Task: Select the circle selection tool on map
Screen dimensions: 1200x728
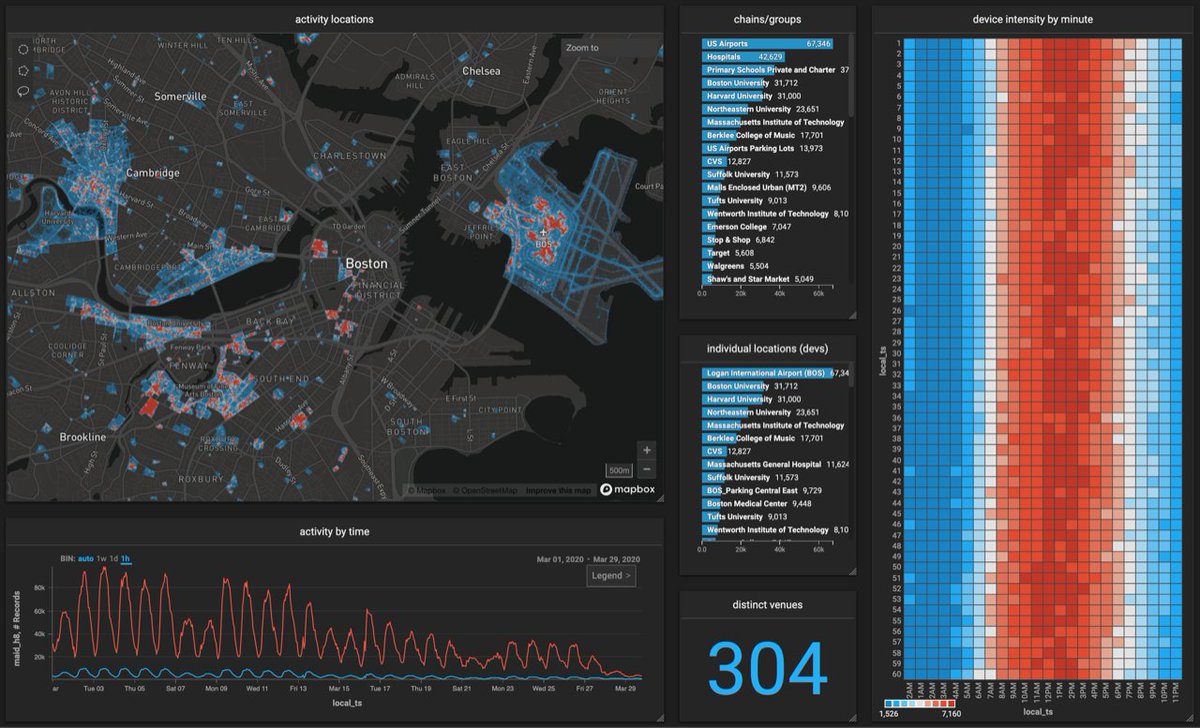Action: coord(23,49)
